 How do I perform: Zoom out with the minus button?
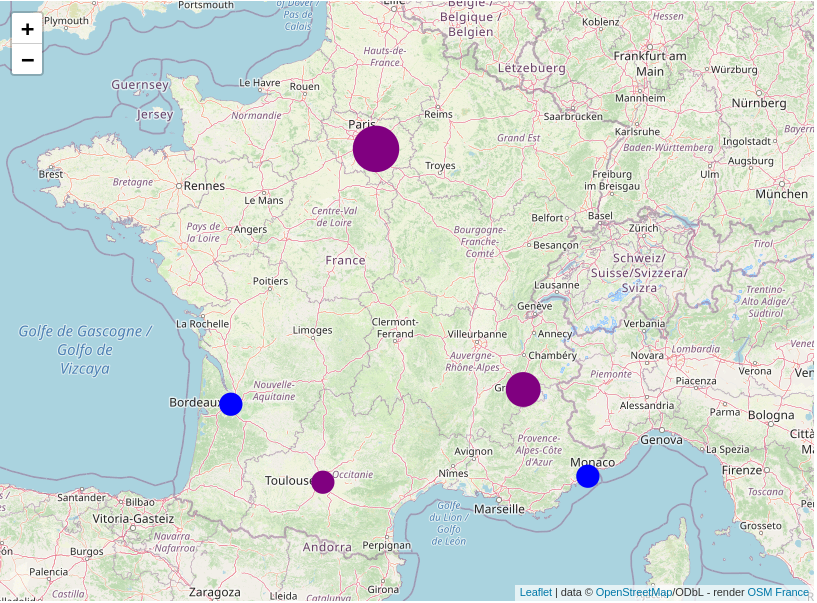point(27,59)
